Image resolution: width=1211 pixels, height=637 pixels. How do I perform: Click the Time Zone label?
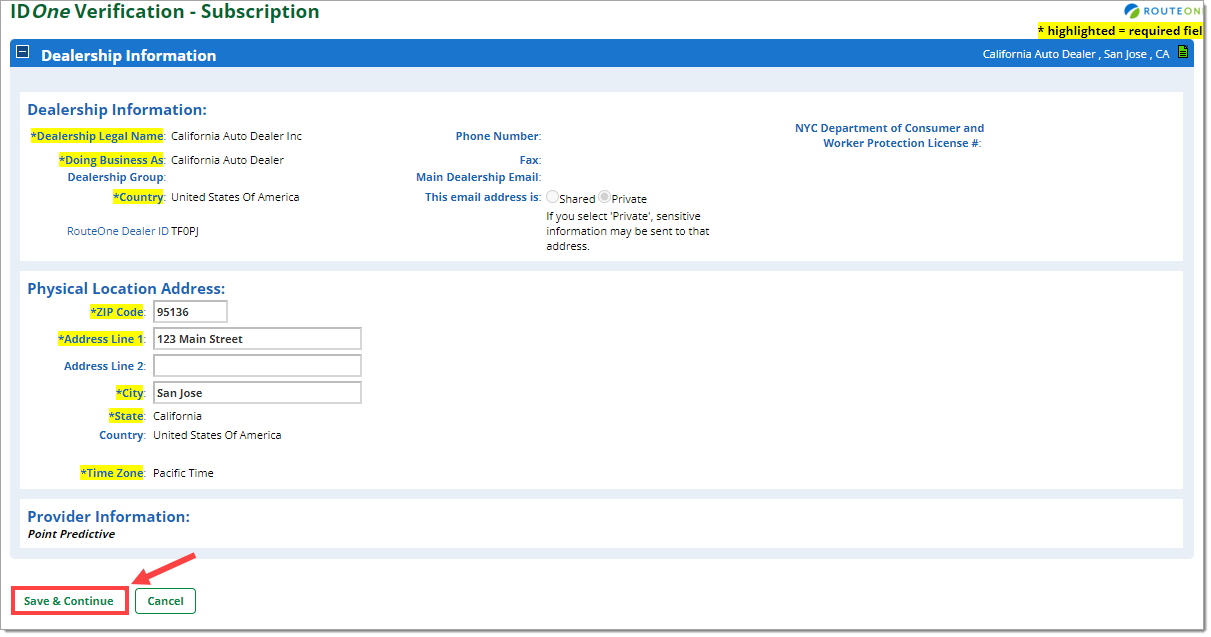click(x=112, y=473)
